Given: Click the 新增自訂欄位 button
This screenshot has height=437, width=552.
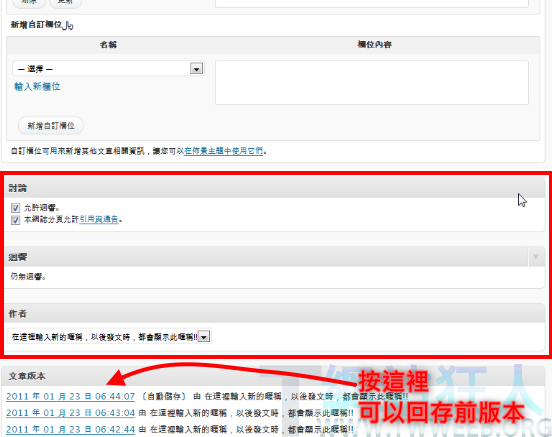Looking at the screenshot, I should (x=51, y=126).
